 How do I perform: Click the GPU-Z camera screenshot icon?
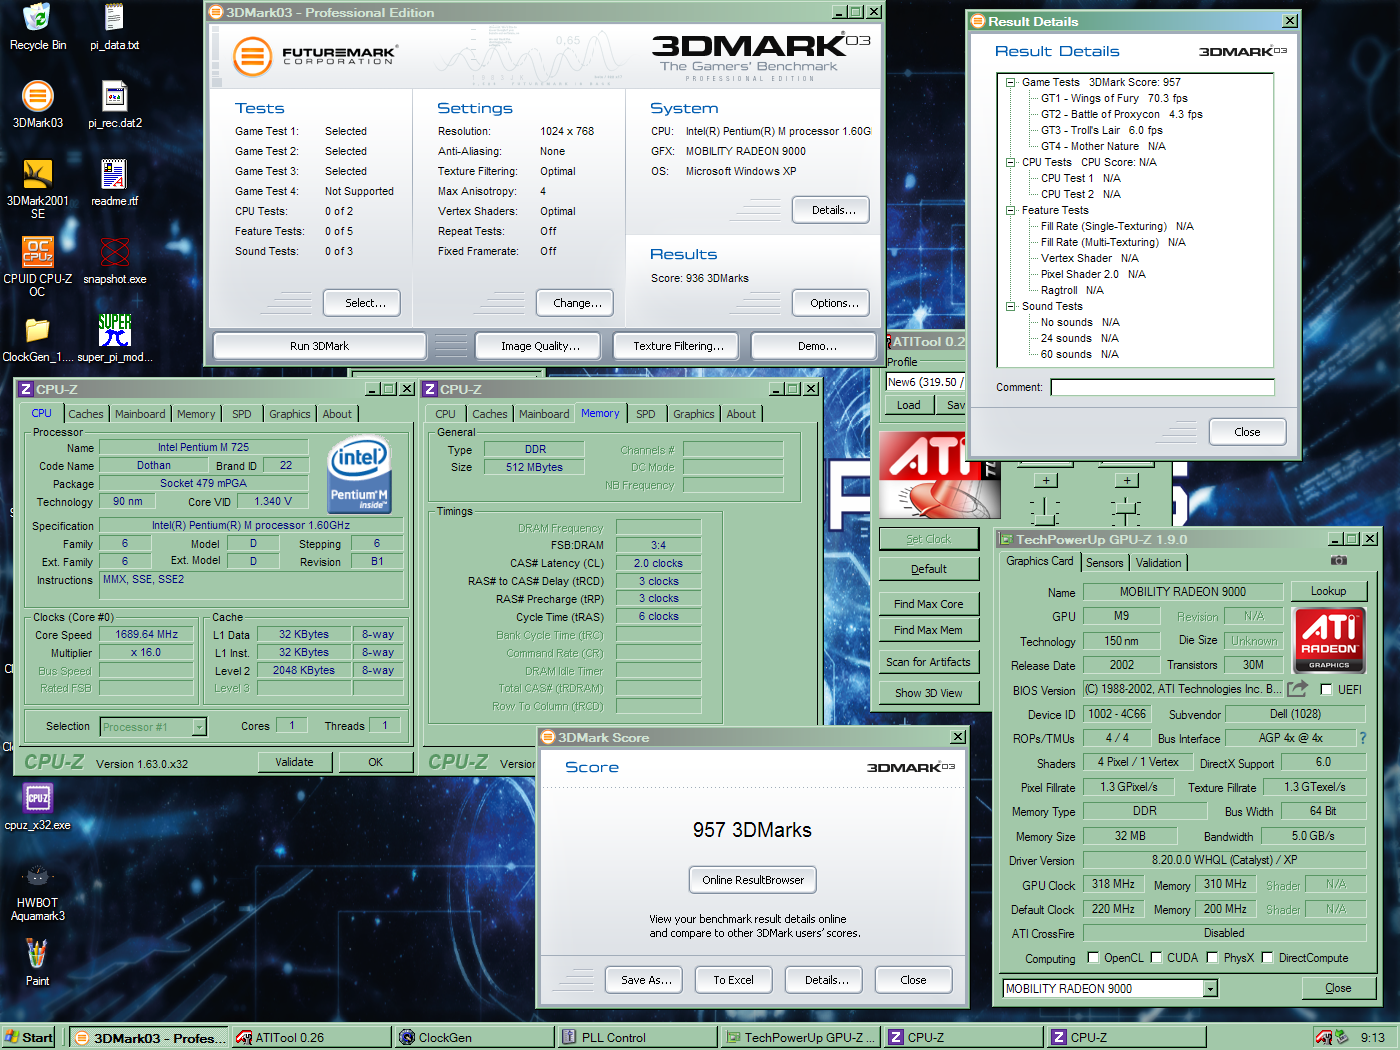pos(1339,561)
